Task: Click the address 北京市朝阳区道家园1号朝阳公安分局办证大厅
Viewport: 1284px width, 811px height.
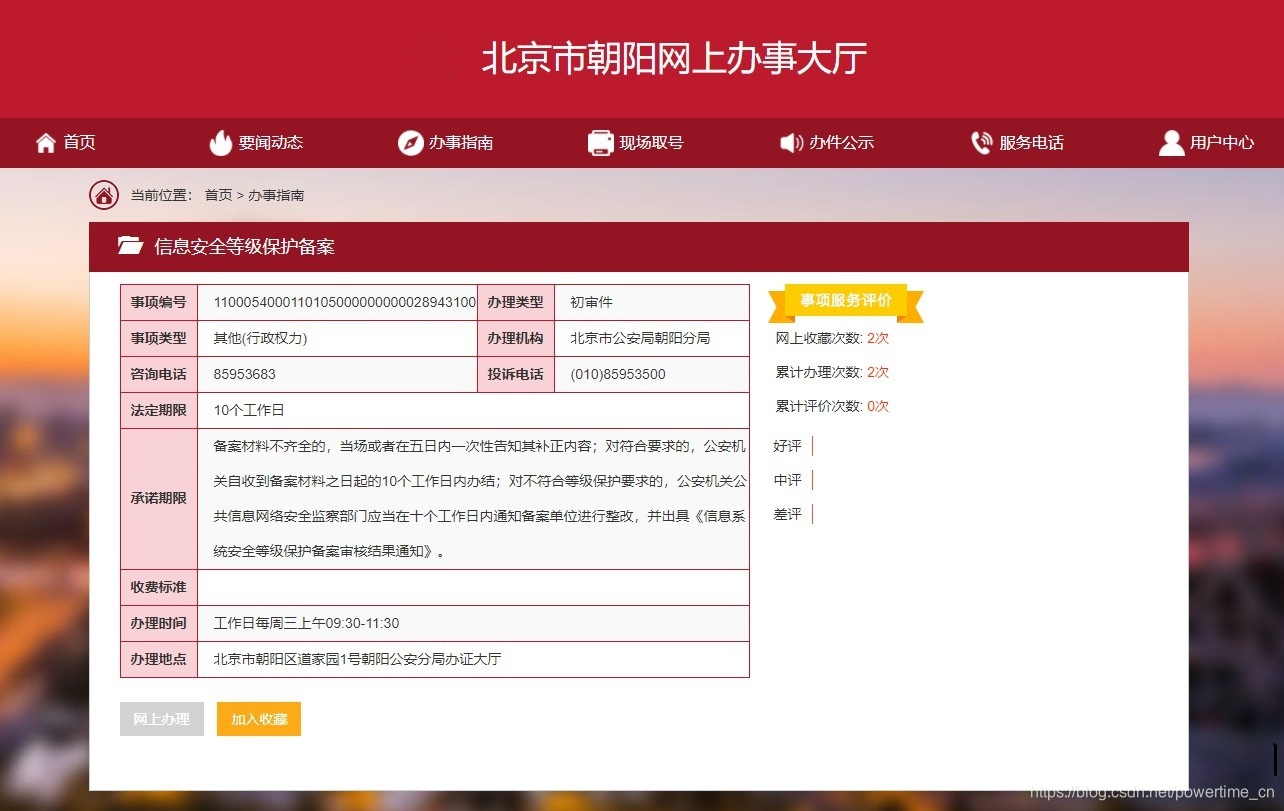Action: point(357,659)
